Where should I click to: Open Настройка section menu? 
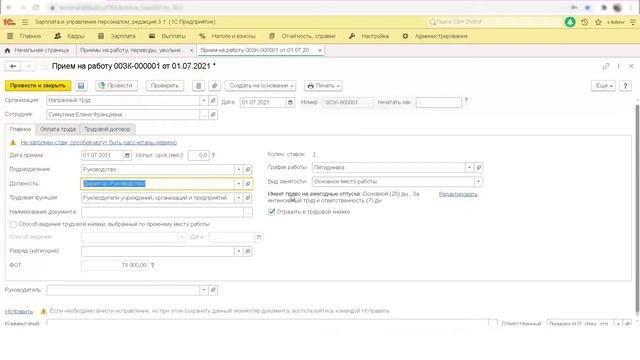(x=369, y=36)
